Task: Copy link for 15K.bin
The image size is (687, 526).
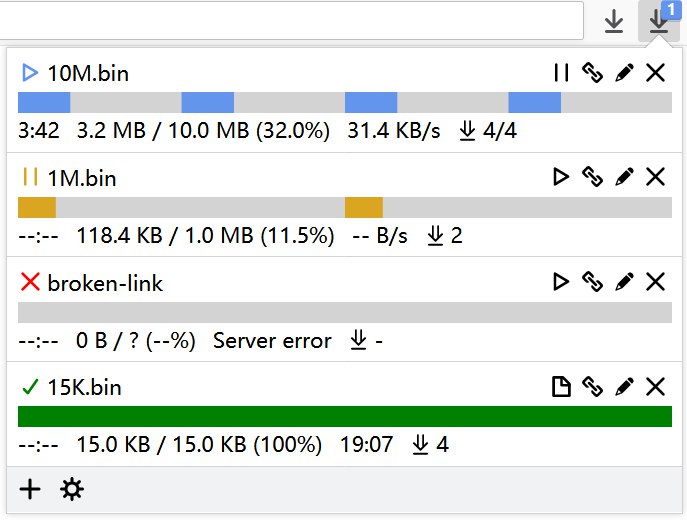Action: coord(593,387)
